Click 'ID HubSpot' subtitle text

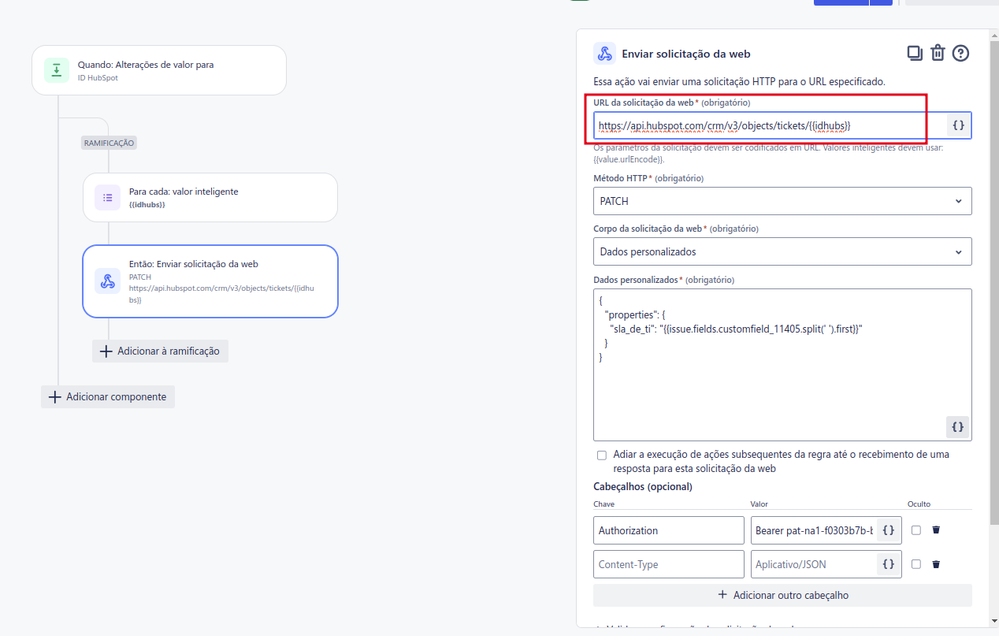(98, 78)
